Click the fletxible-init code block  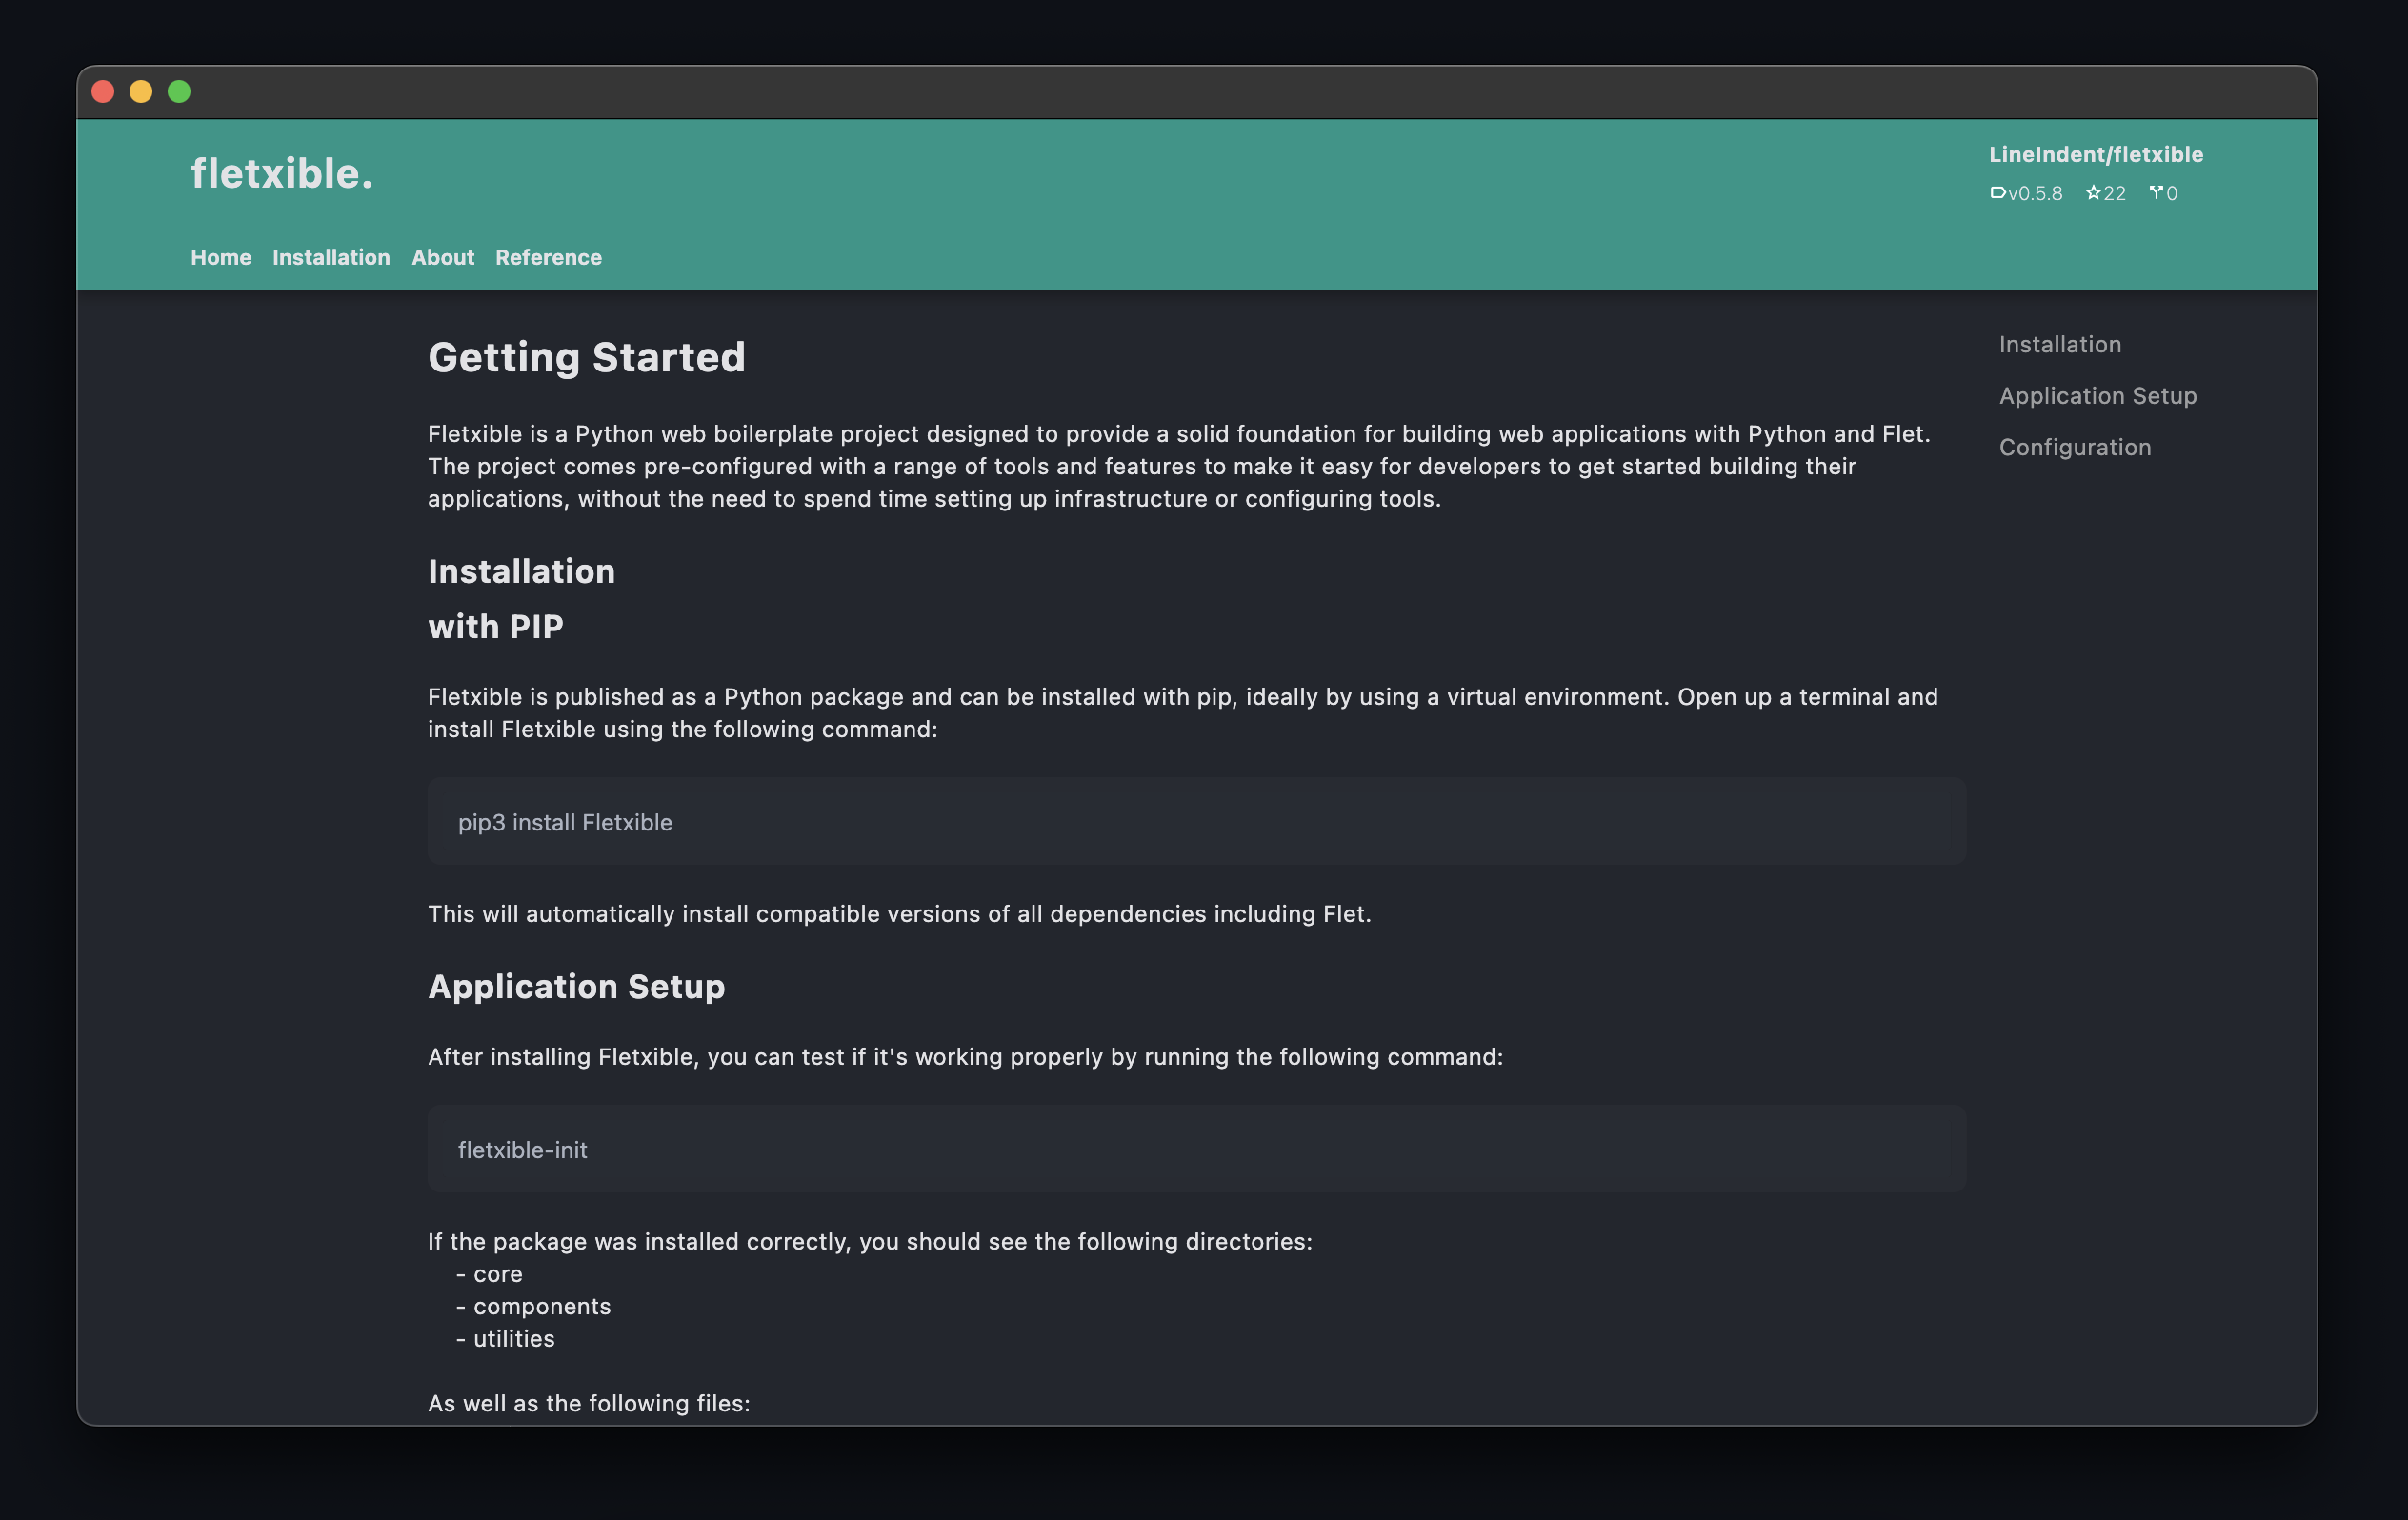coord(1196,1149)
